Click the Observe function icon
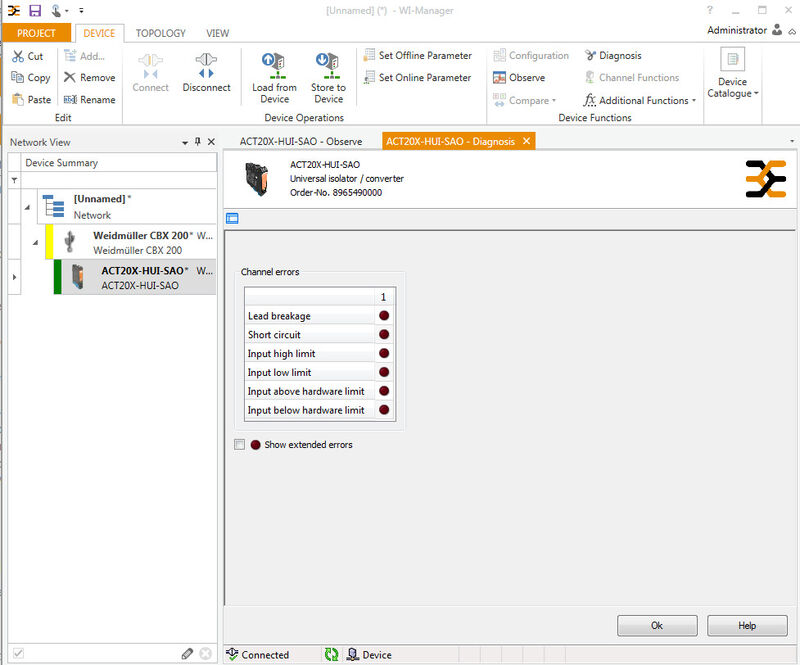Viewport: 800px width, 665px height. [x=500, y=78]
